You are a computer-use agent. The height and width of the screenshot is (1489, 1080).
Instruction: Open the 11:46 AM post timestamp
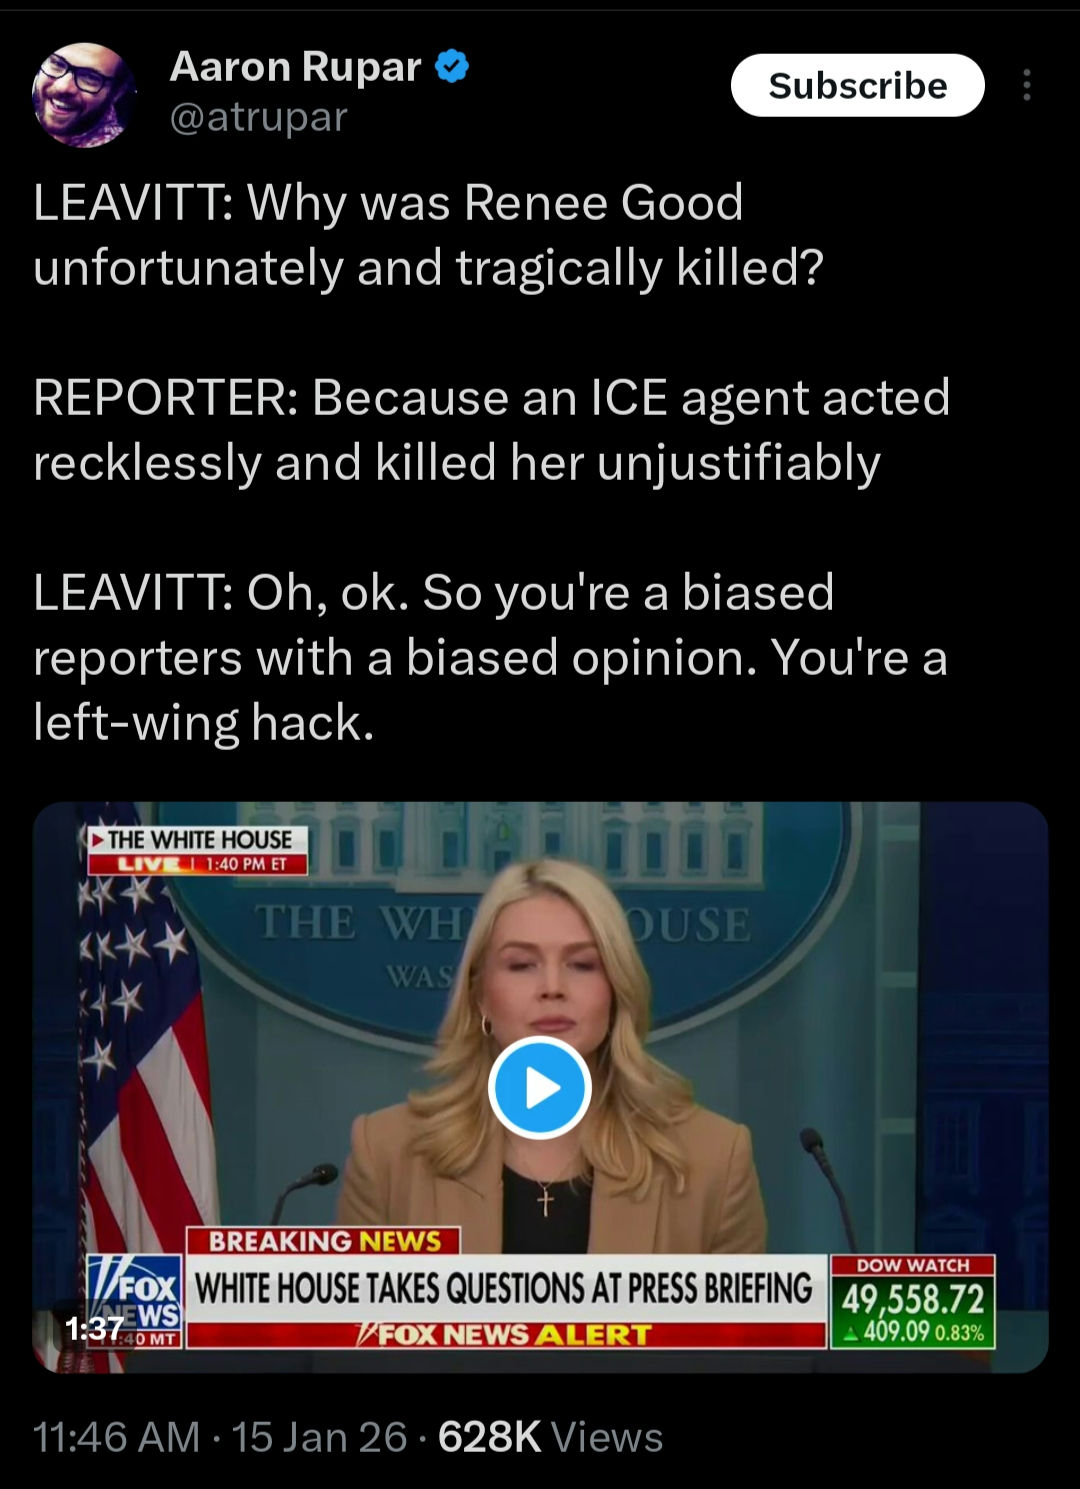point(117,1437)
